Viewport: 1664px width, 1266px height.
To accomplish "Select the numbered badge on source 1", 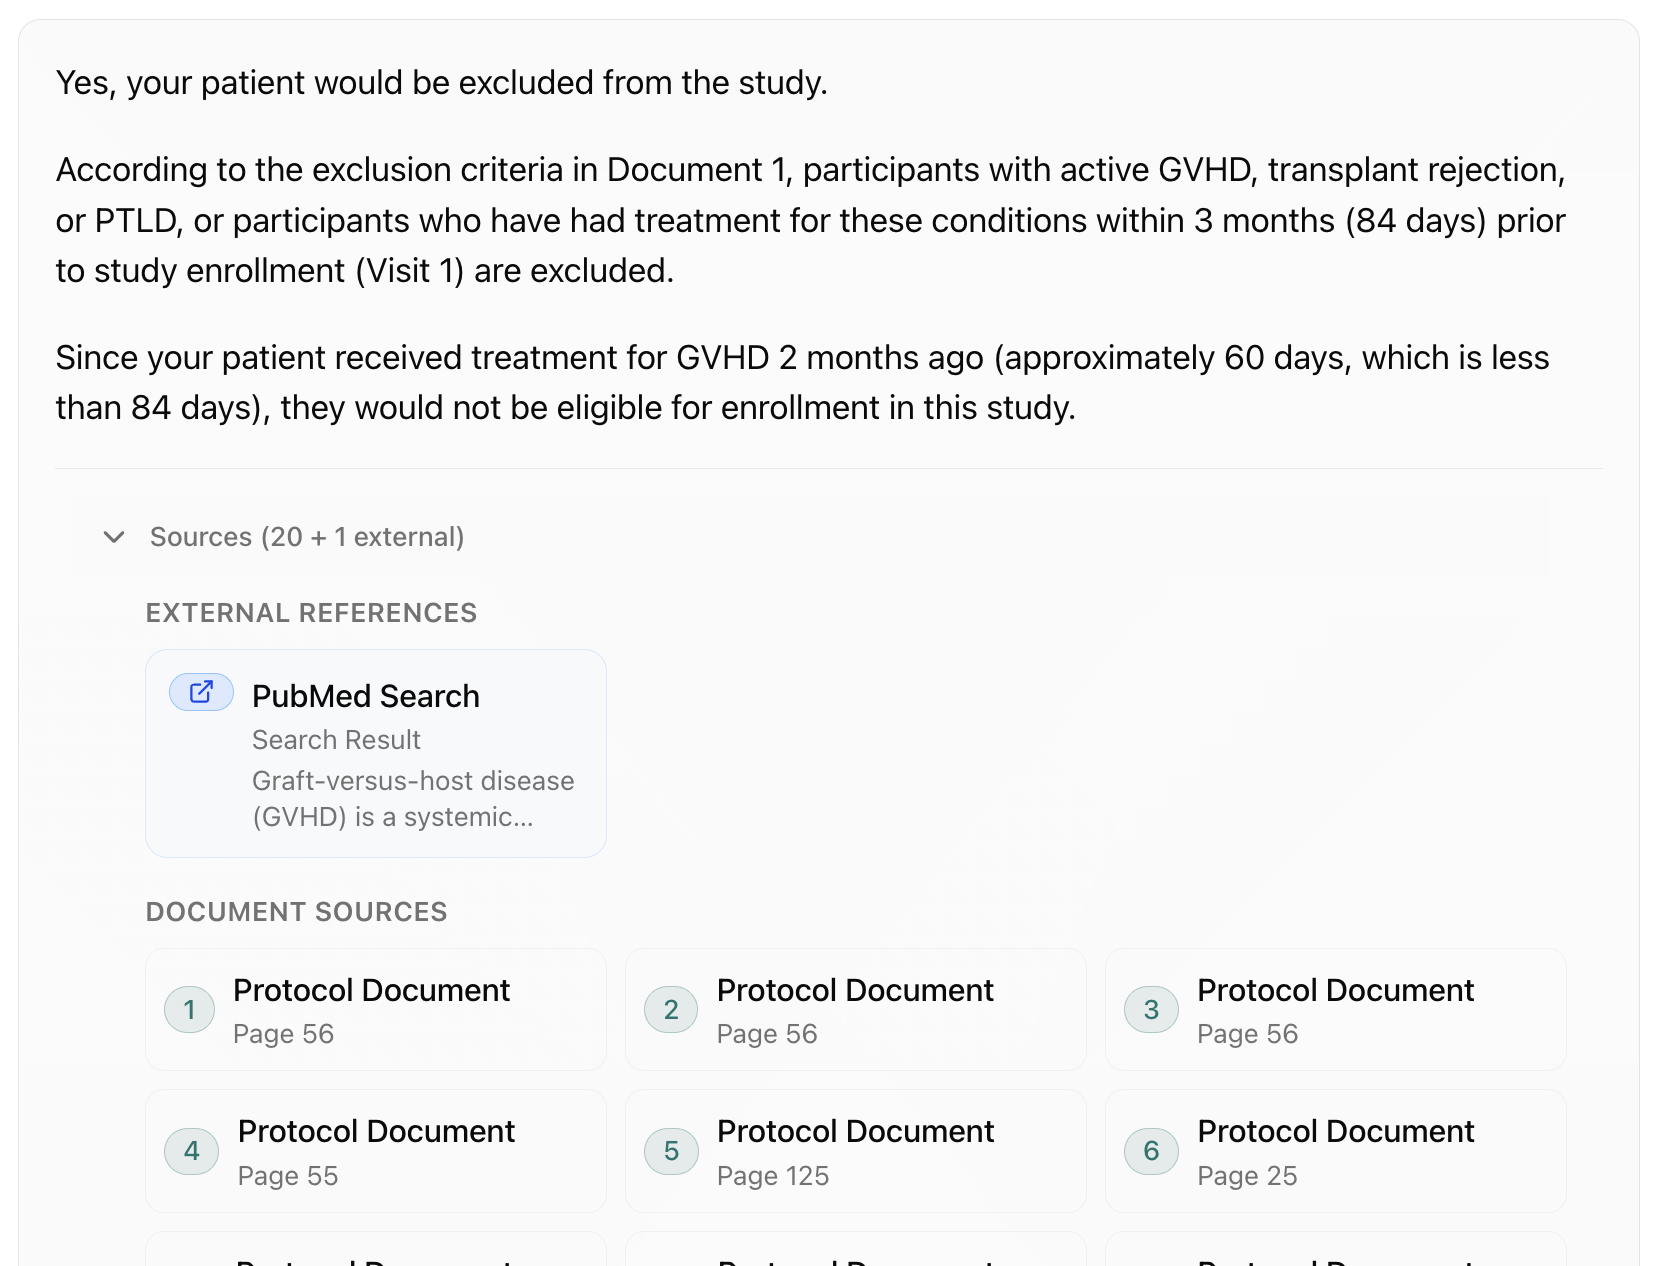I will (189, 1010).
